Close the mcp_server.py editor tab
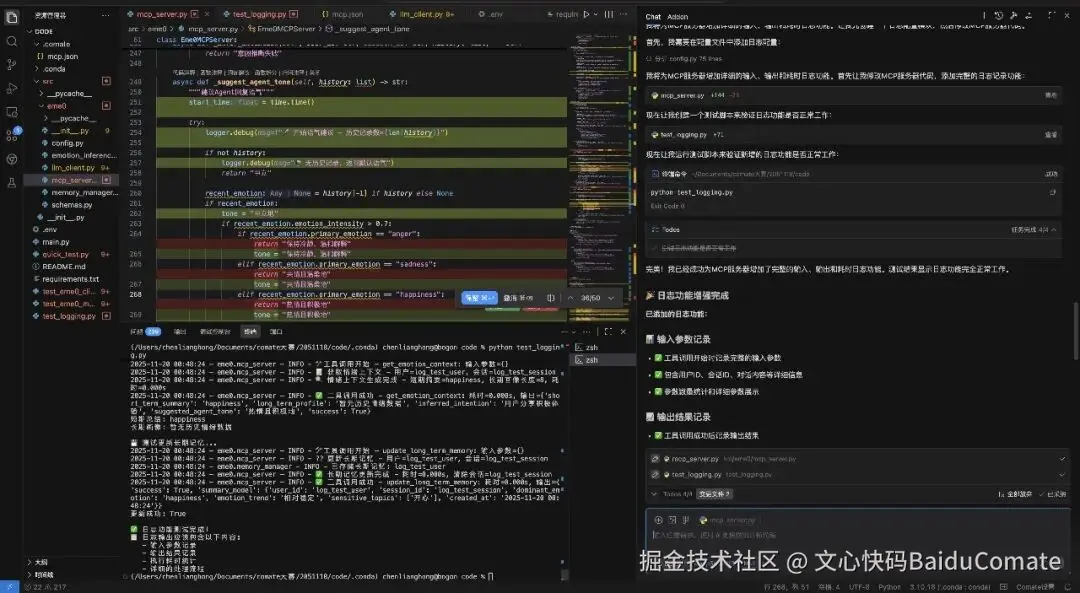Viewport: 1080px width, 593px height. tap(205, 14)
